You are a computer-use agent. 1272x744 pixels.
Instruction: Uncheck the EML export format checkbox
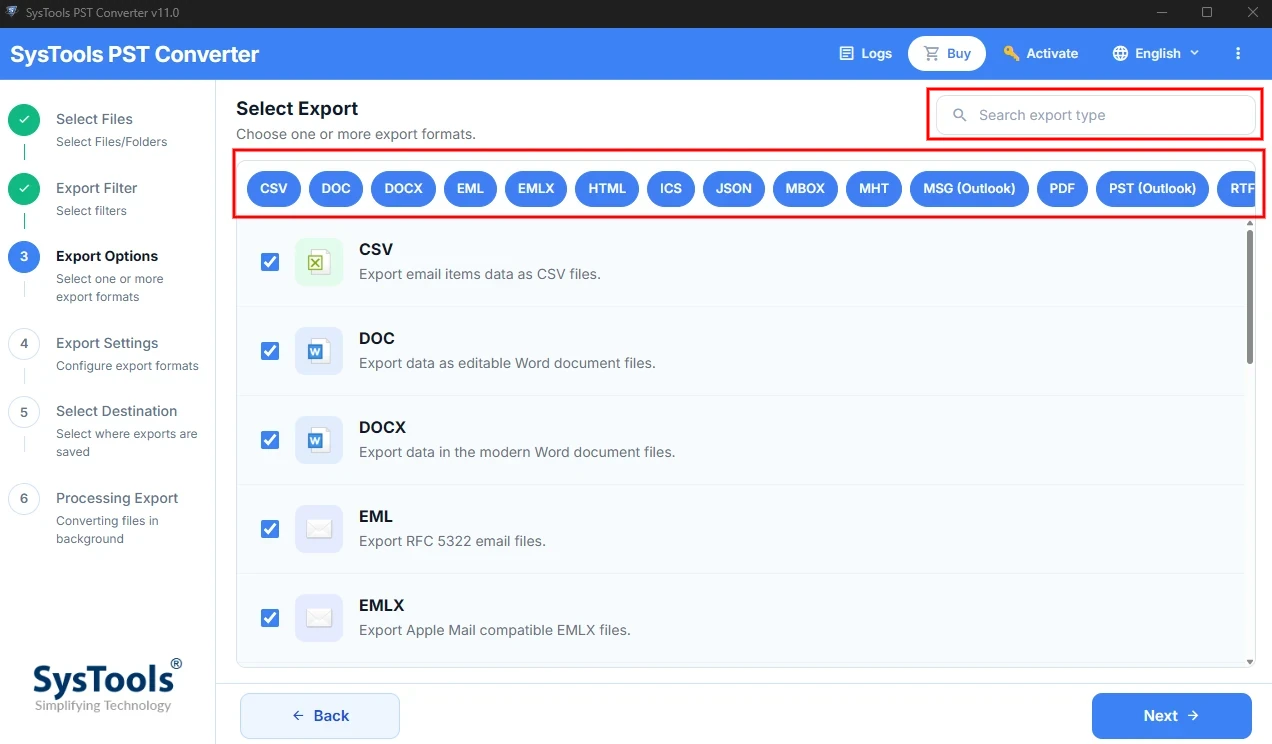[x=270, y=529]
